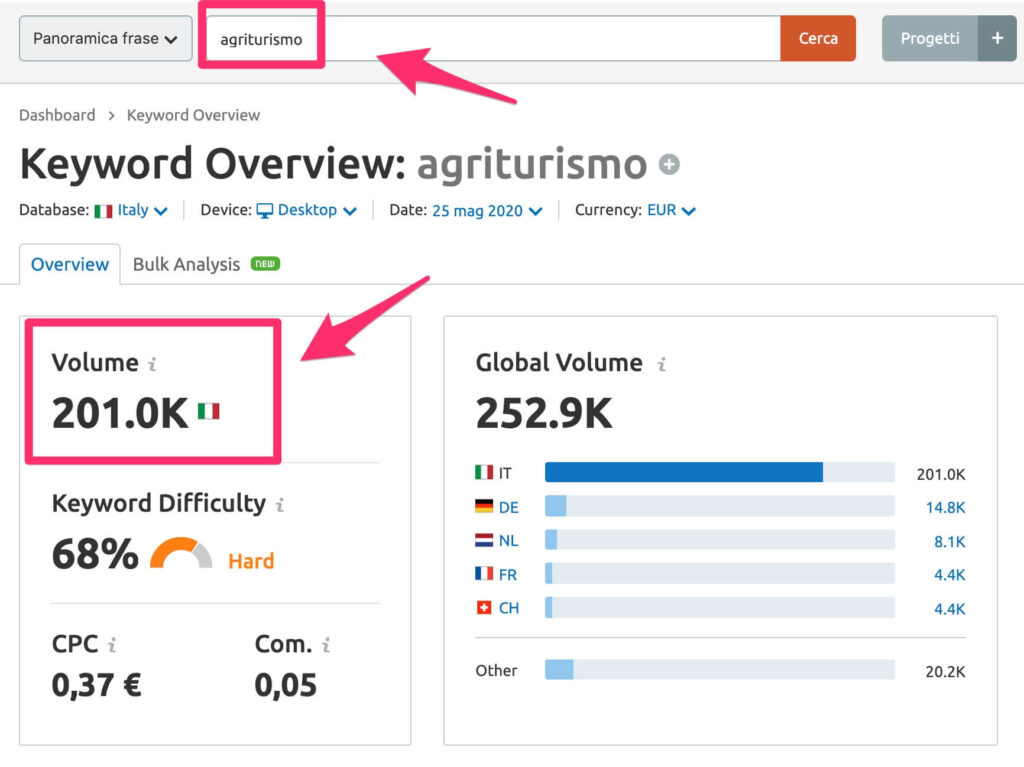Click the plus icon beside Progetti
Viewport: 1024px width, 767px height.
997,39
